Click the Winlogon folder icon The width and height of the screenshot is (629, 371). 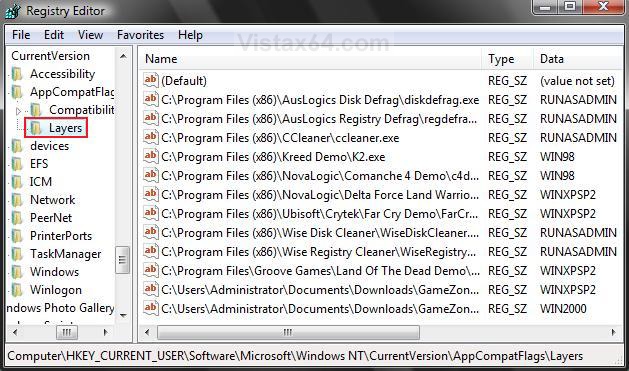click(17, 290)
